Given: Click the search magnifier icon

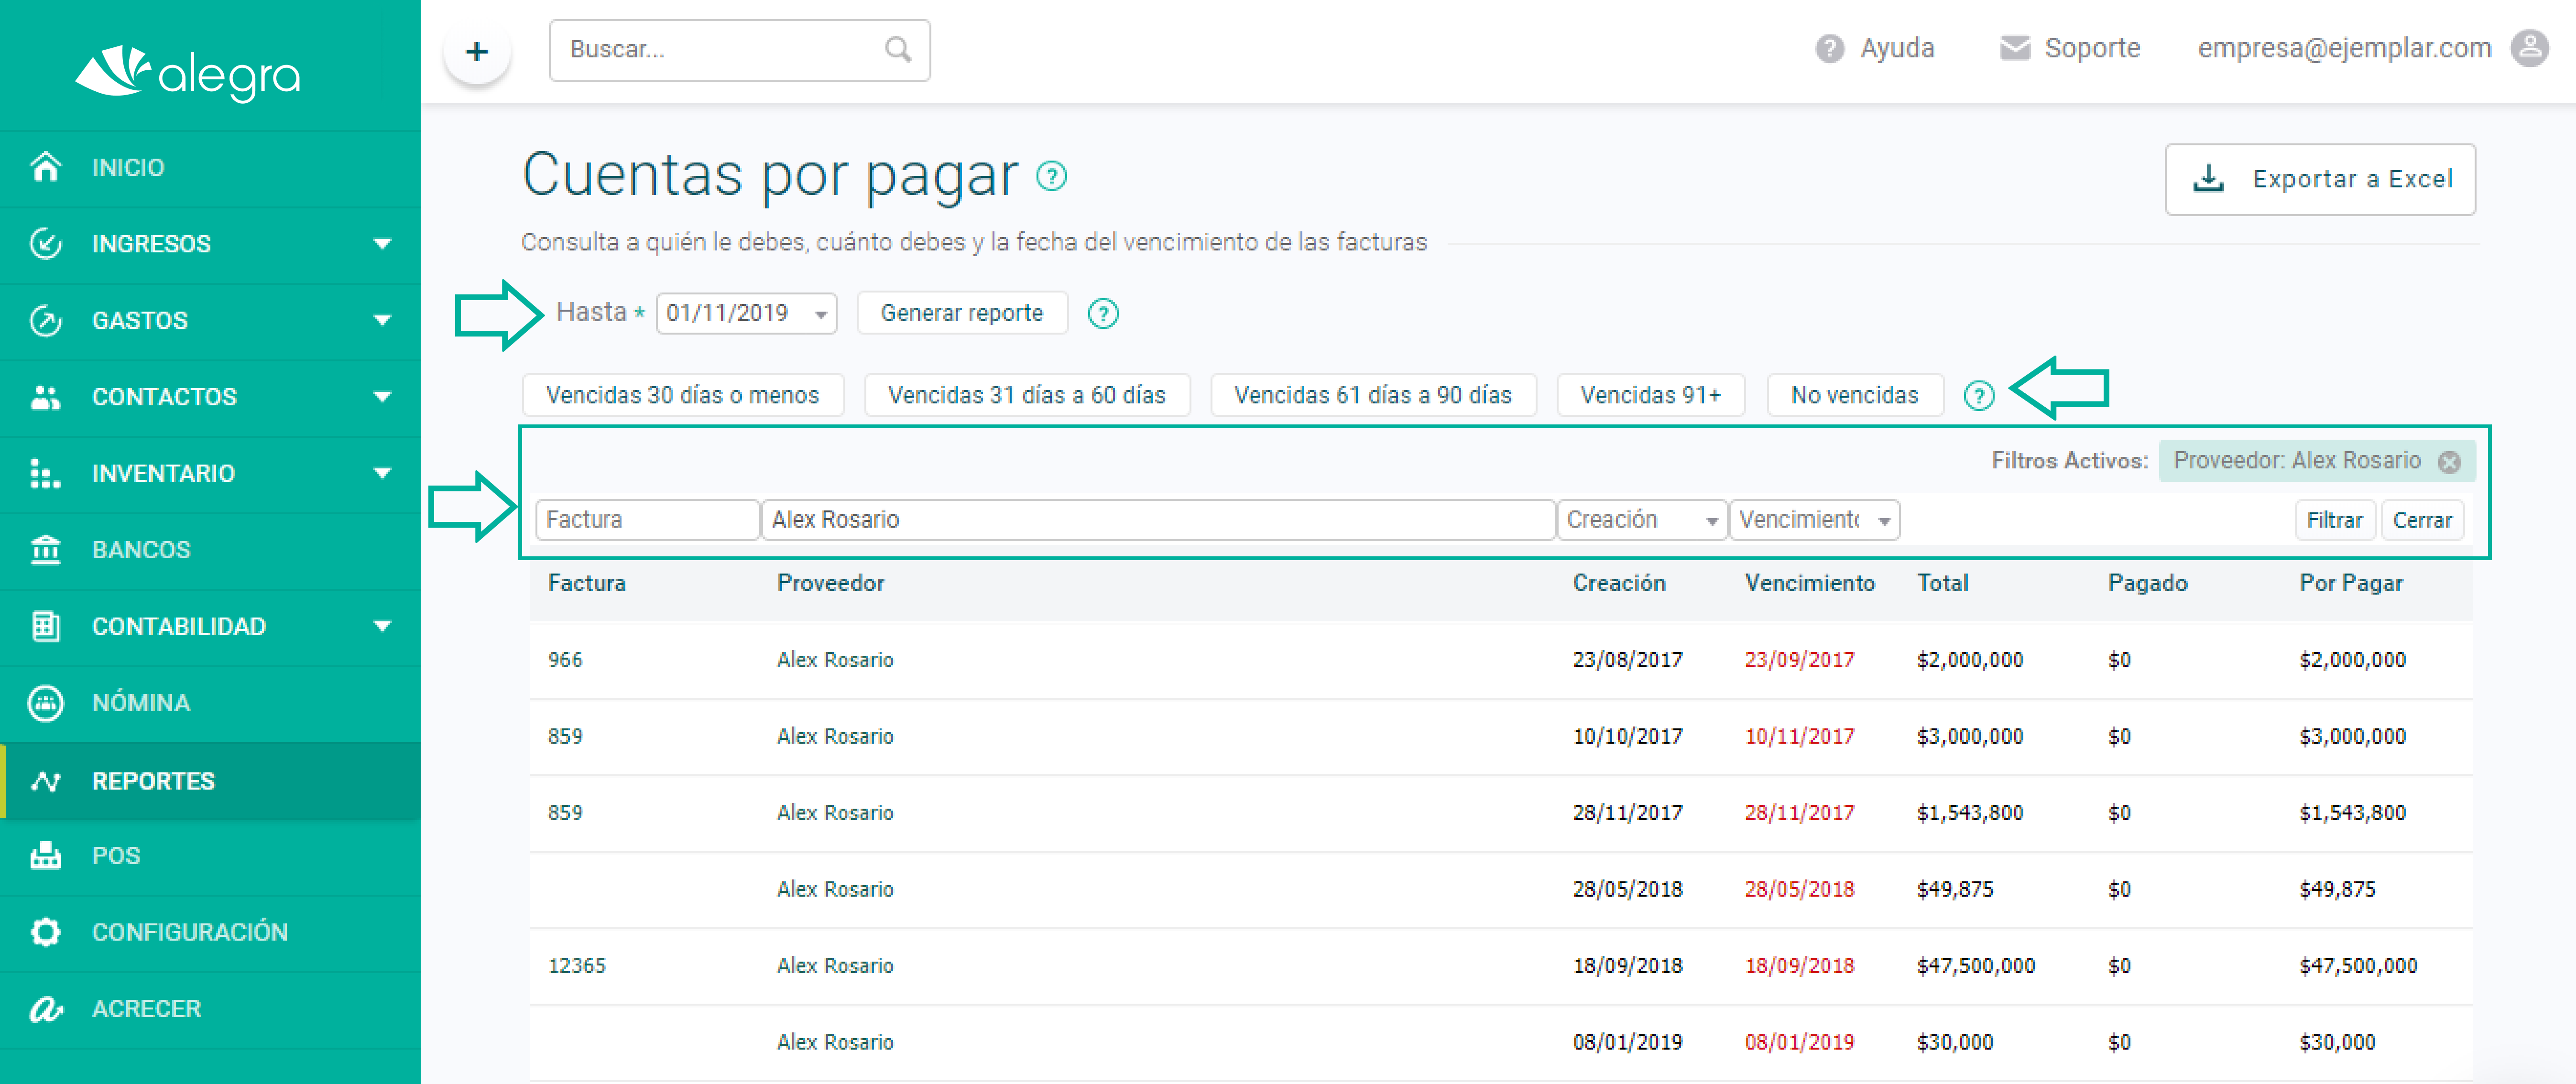Looking at the screenshot, I should click(x=898, y=49).
